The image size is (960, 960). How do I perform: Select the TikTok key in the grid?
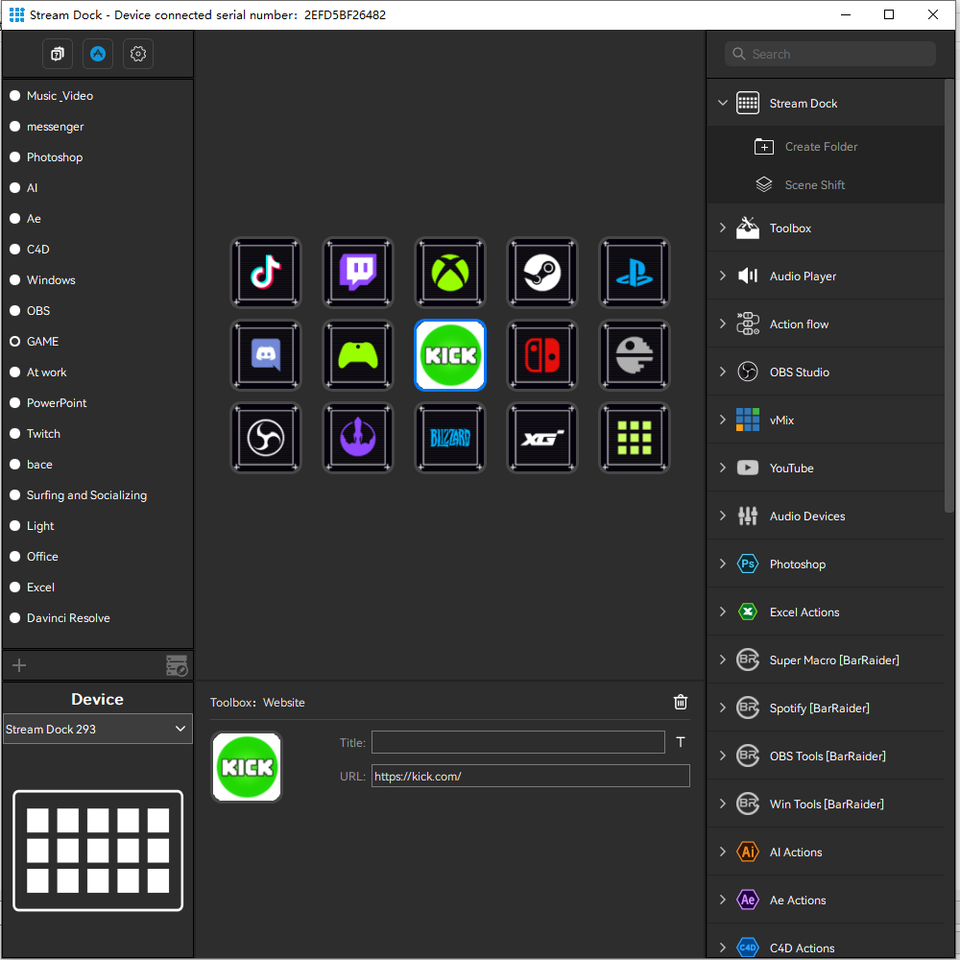click(266, 272)
